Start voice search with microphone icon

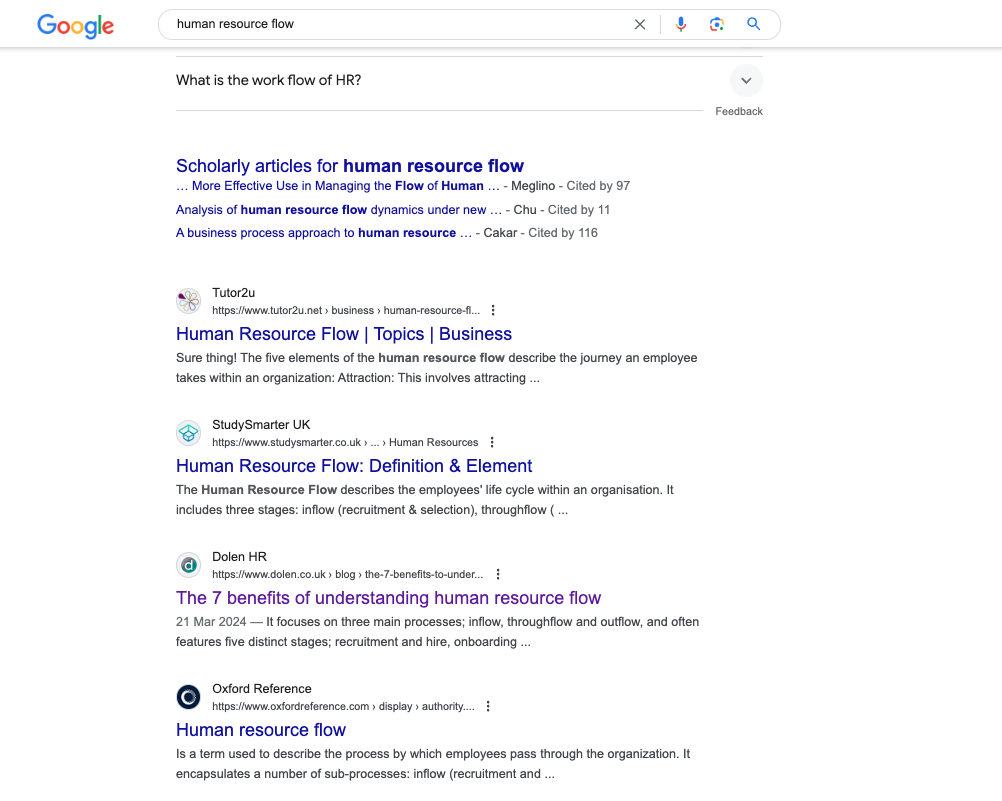click(x=681, y=24)
